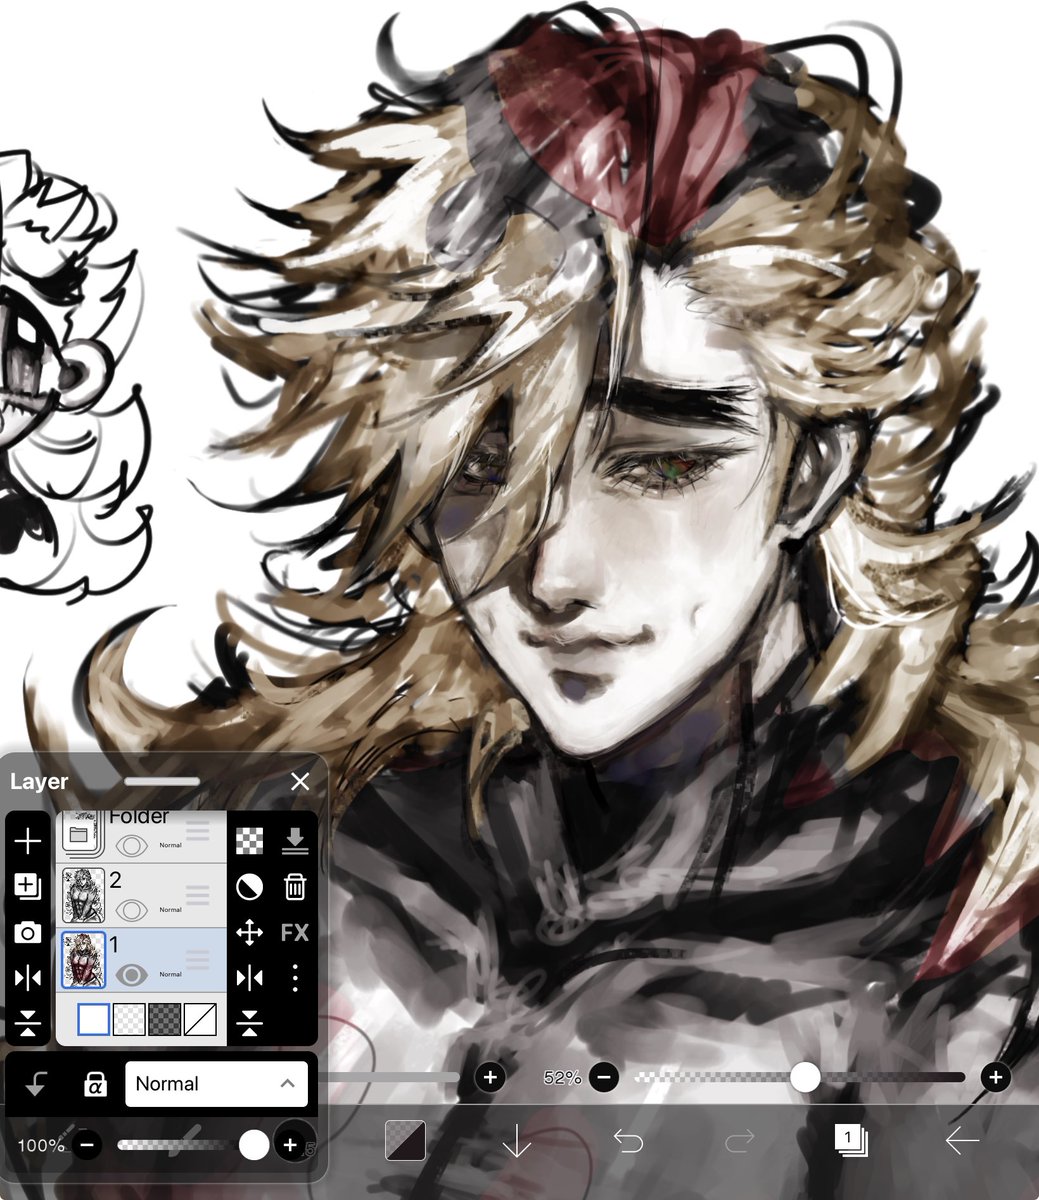
Task: Select layer 1 thumbnail
Action: [83, 960]
